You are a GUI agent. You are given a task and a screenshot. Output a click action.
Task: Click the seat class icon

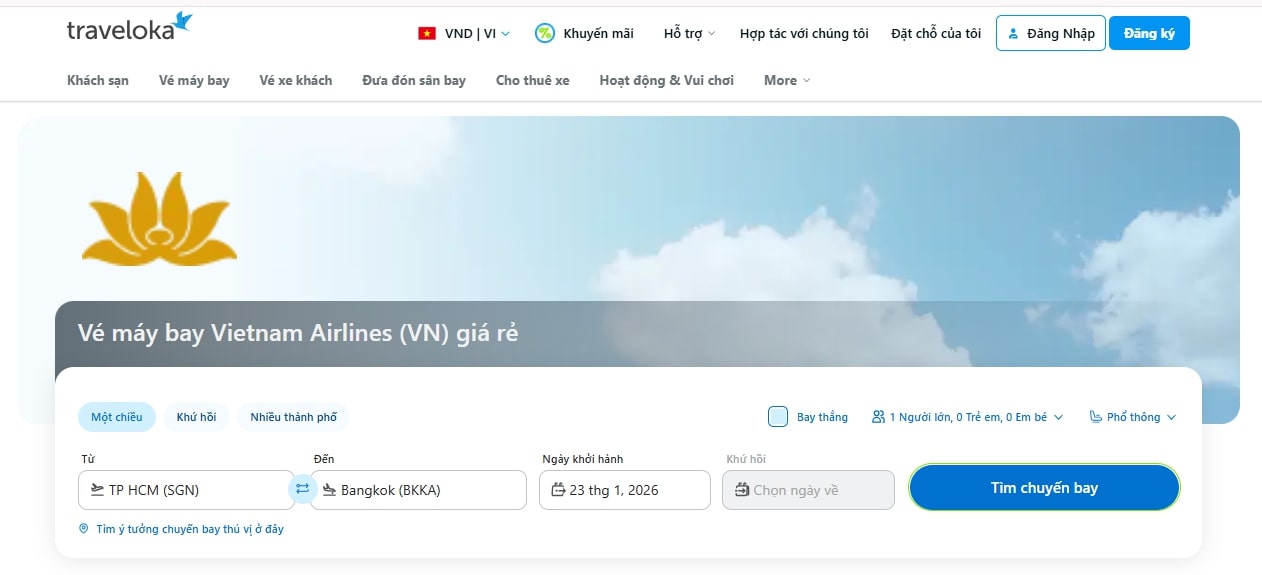point(1096,417)
